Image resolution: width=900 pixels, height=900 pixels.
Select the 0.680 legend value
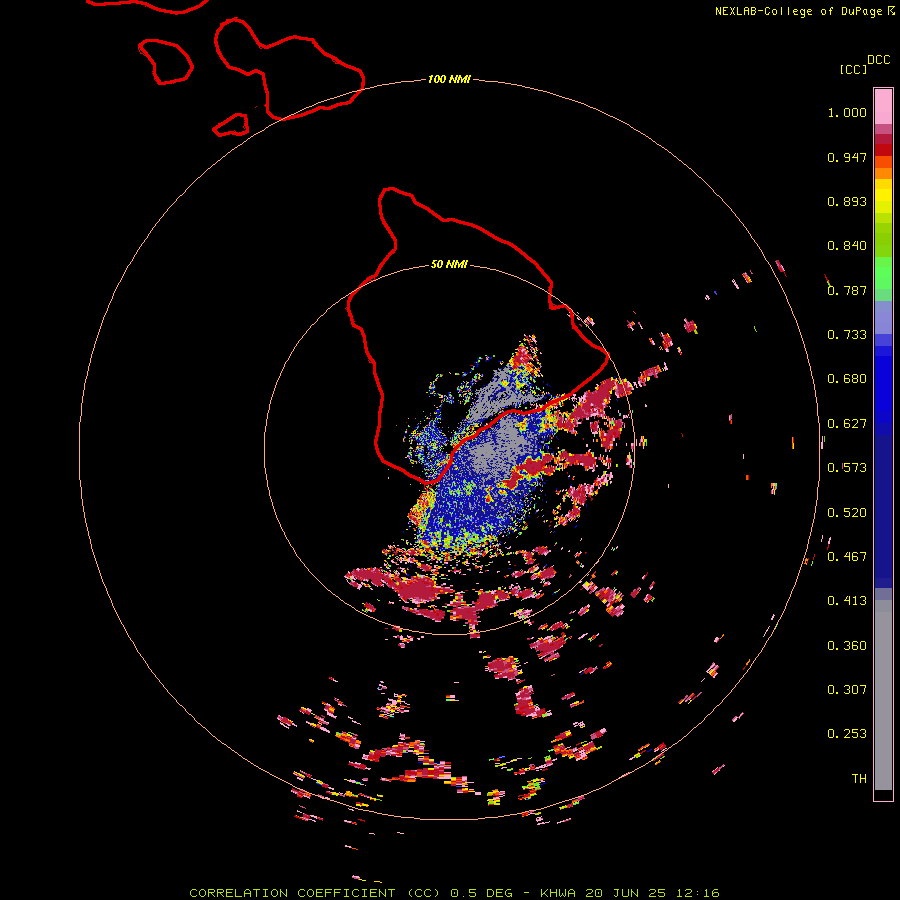click(847, 379)
